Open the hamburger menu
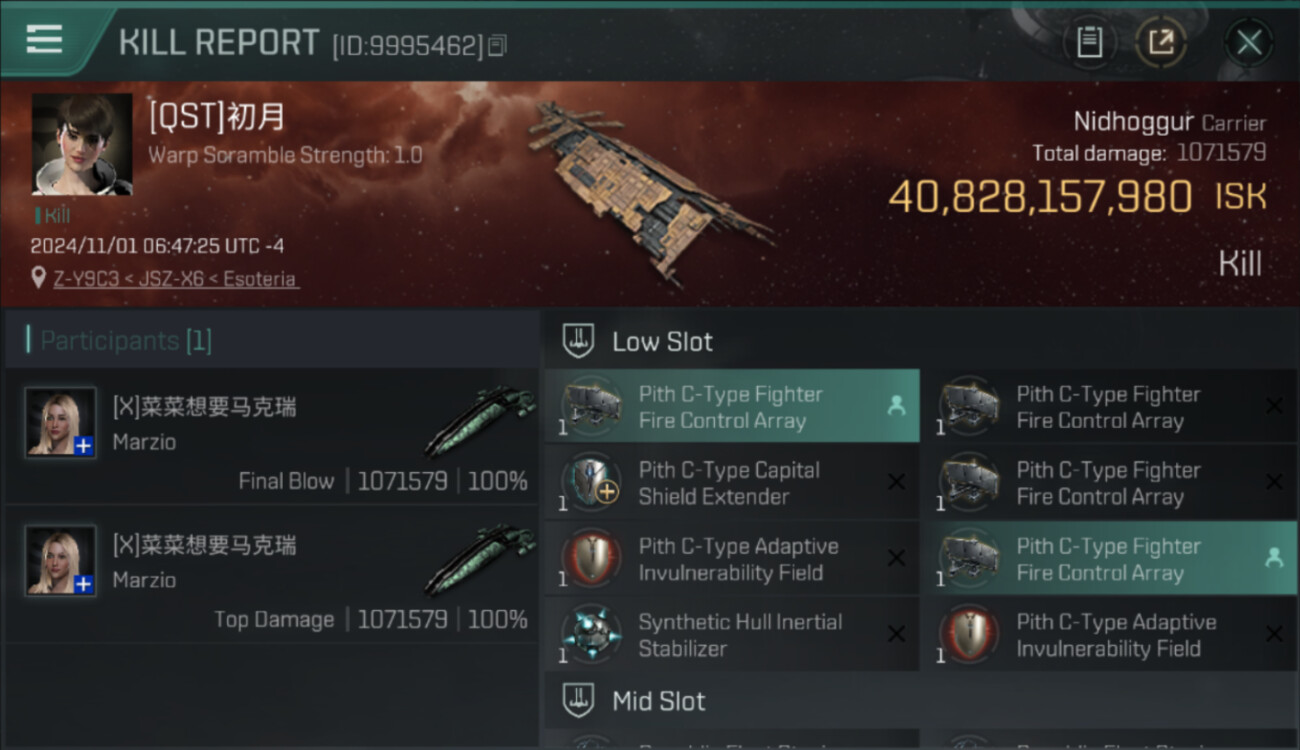 [44, 40]
